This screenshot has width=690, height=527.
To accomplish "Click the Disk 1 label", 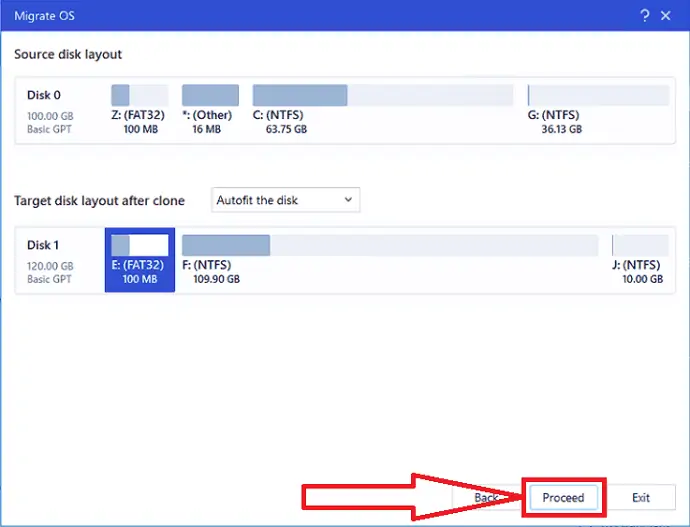I will tap(43, 245).
